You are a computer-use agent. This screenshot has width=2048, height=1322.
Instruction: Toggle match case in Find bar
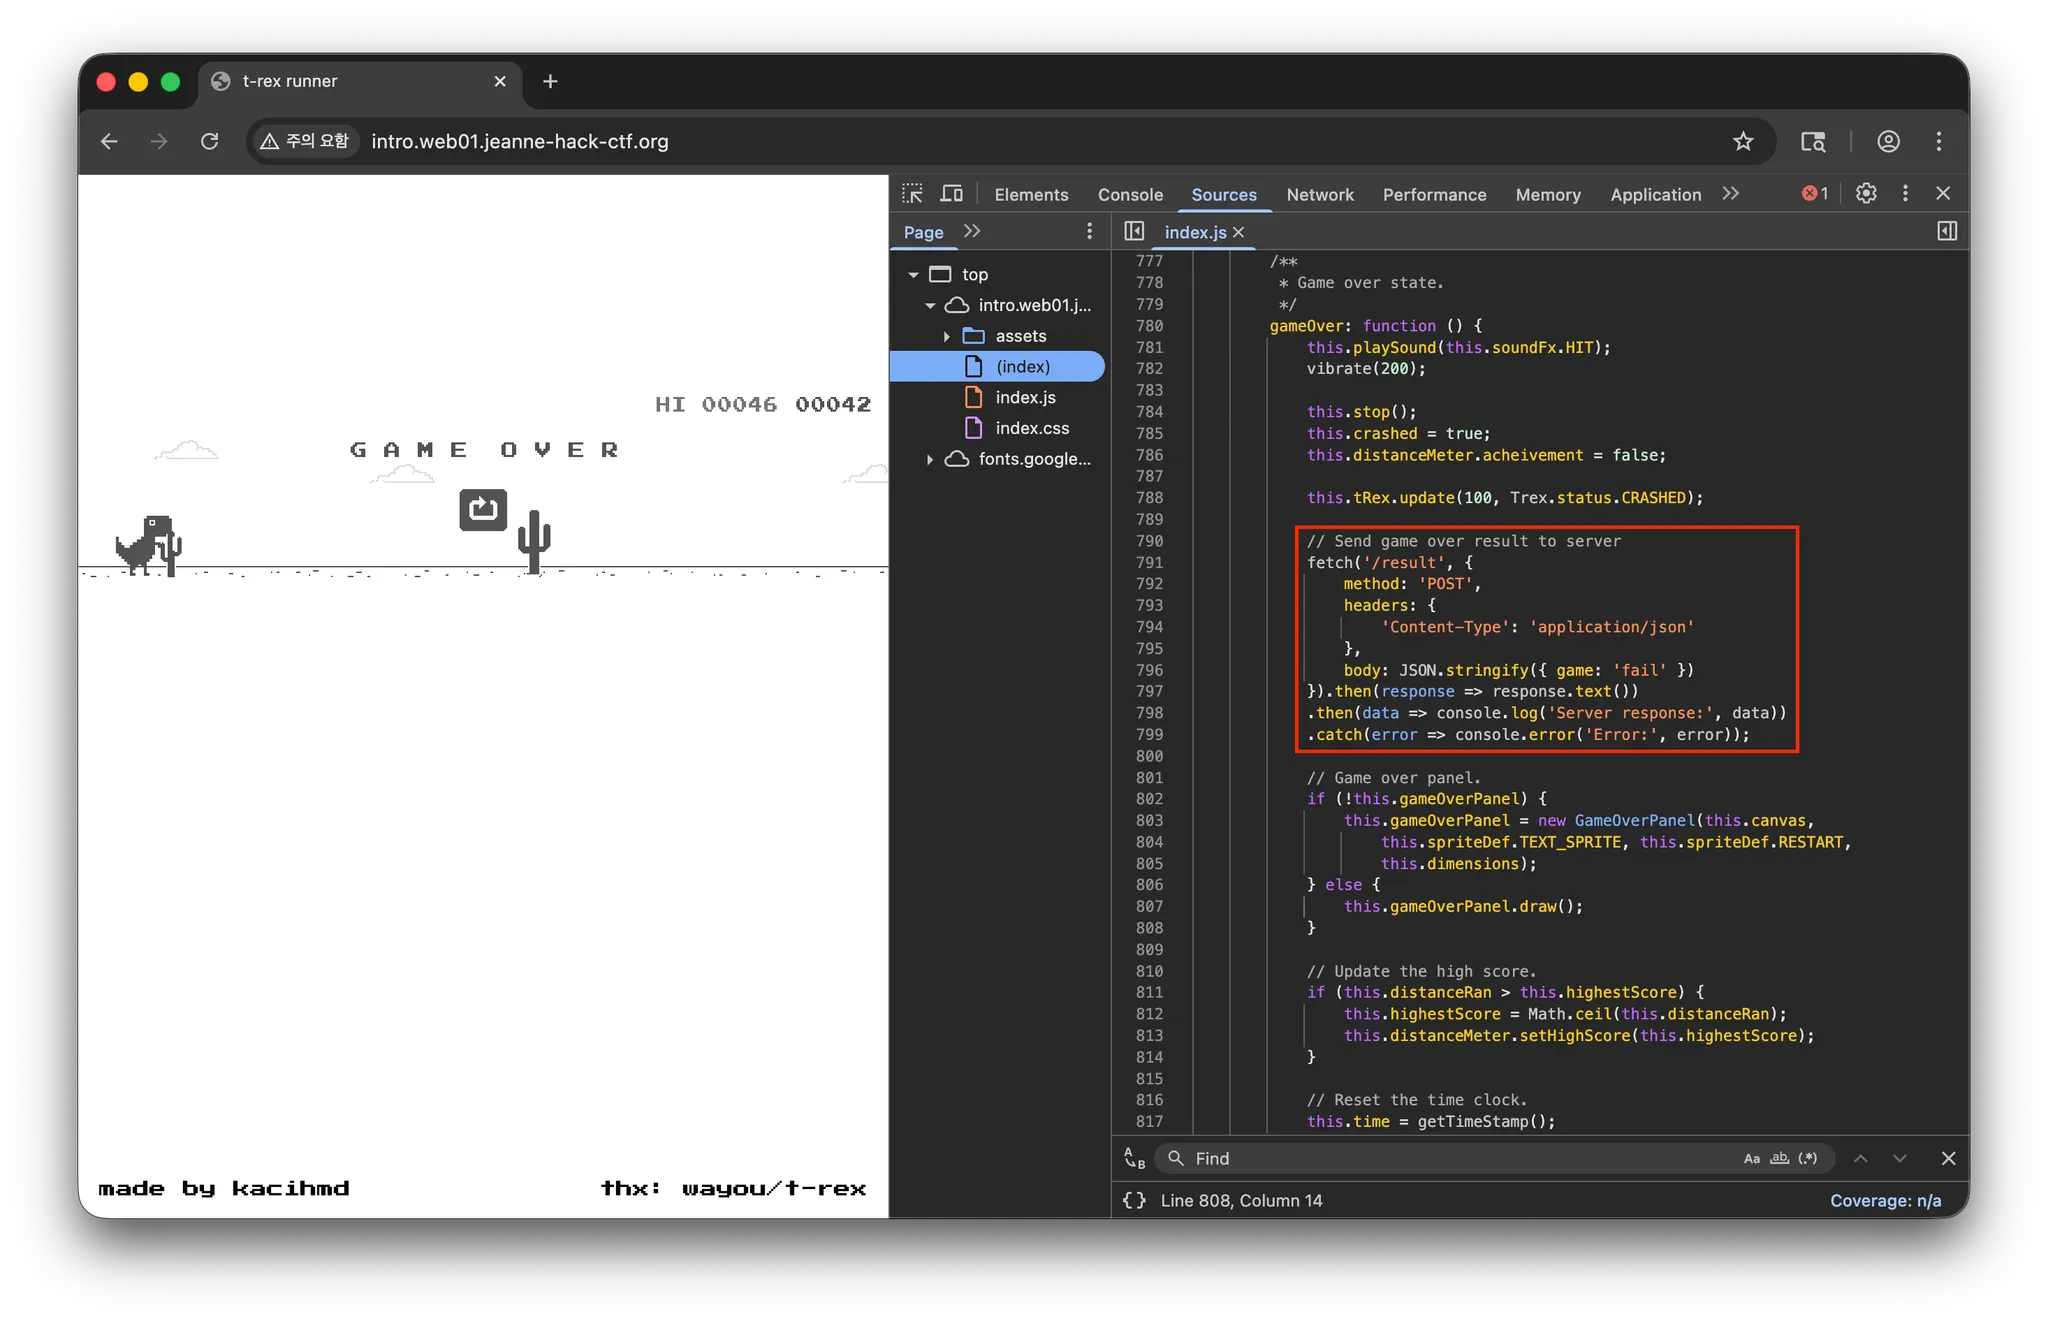tap(1751, 1158)
